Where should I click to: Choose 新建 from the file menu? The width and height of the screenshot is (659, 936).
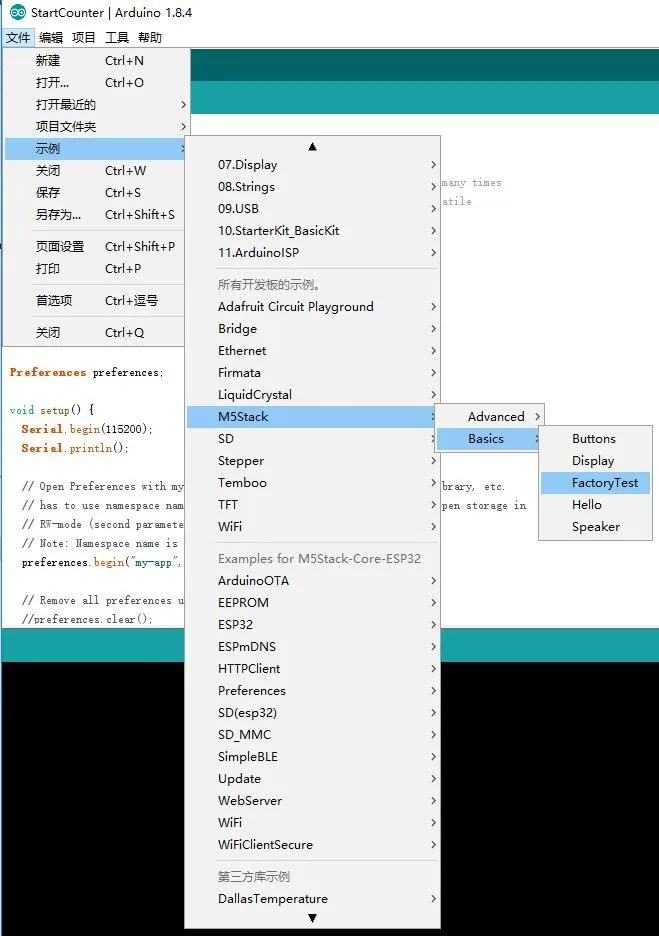pyautogui.click(x=96, y=60)
